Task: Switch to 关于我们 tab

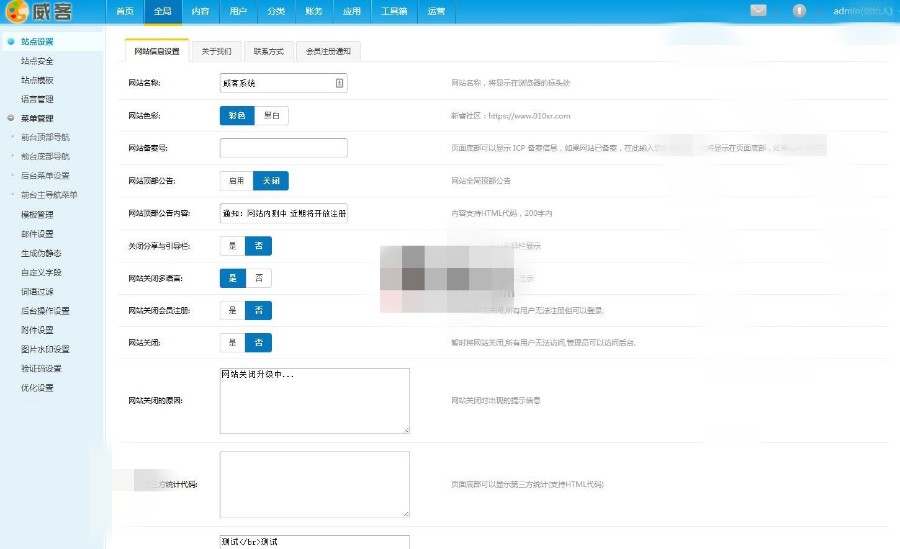Action: [x=216, y=51]
